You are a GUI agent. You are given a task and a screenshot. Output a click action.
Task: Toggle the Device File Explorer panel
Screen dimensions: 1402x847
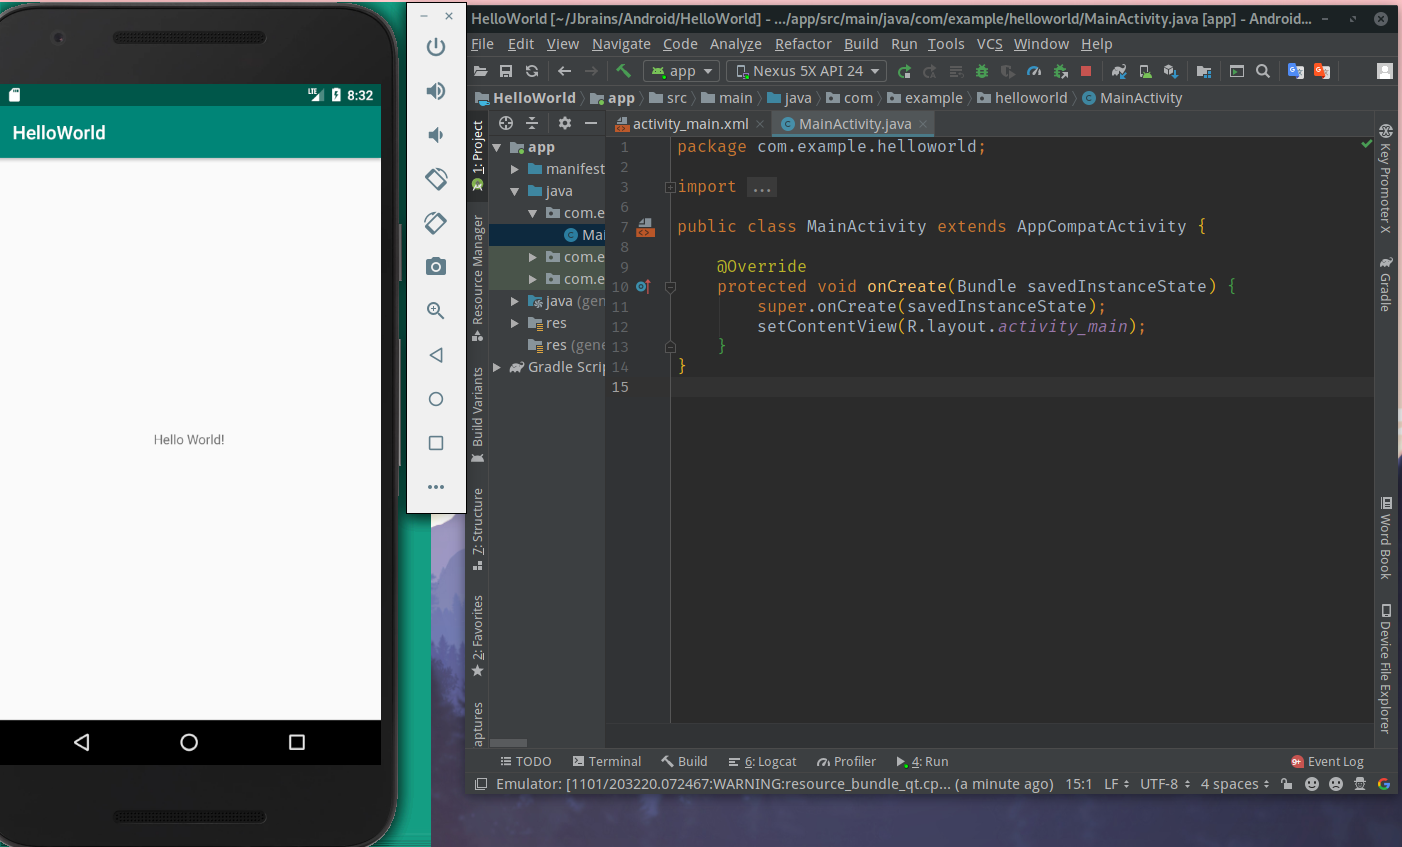(1385, 668)
